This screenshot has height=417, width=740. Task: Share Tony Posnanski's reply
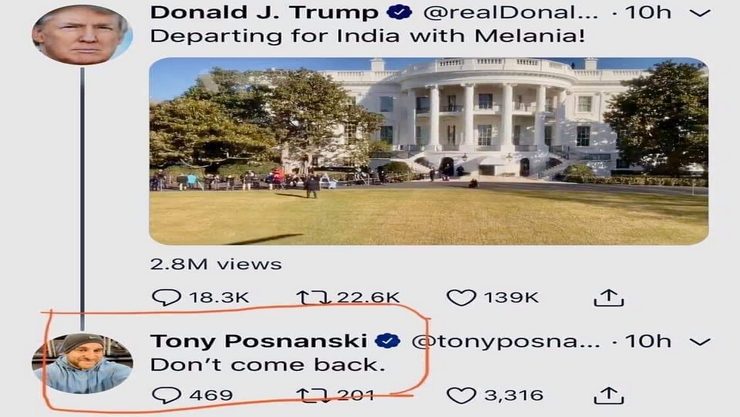click(609, 395)
